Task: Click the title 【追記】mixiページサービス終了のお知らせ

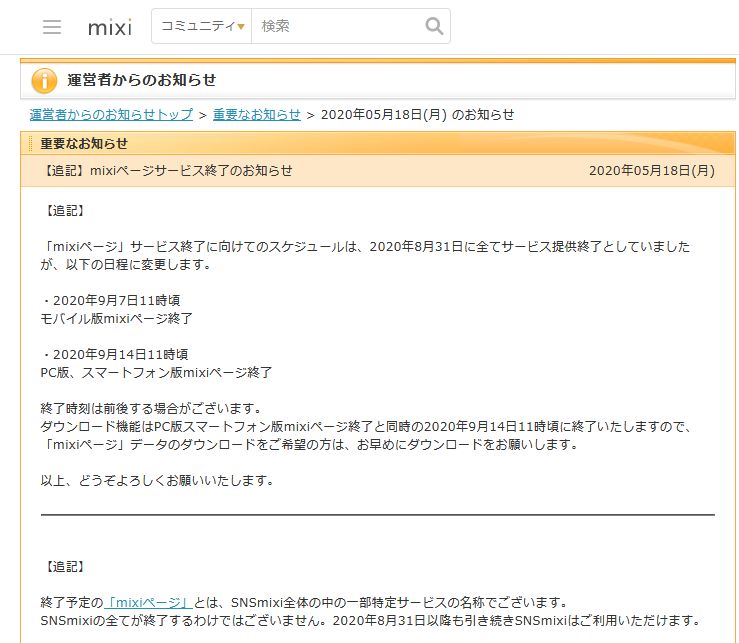Action: click(x=166, y=170)
